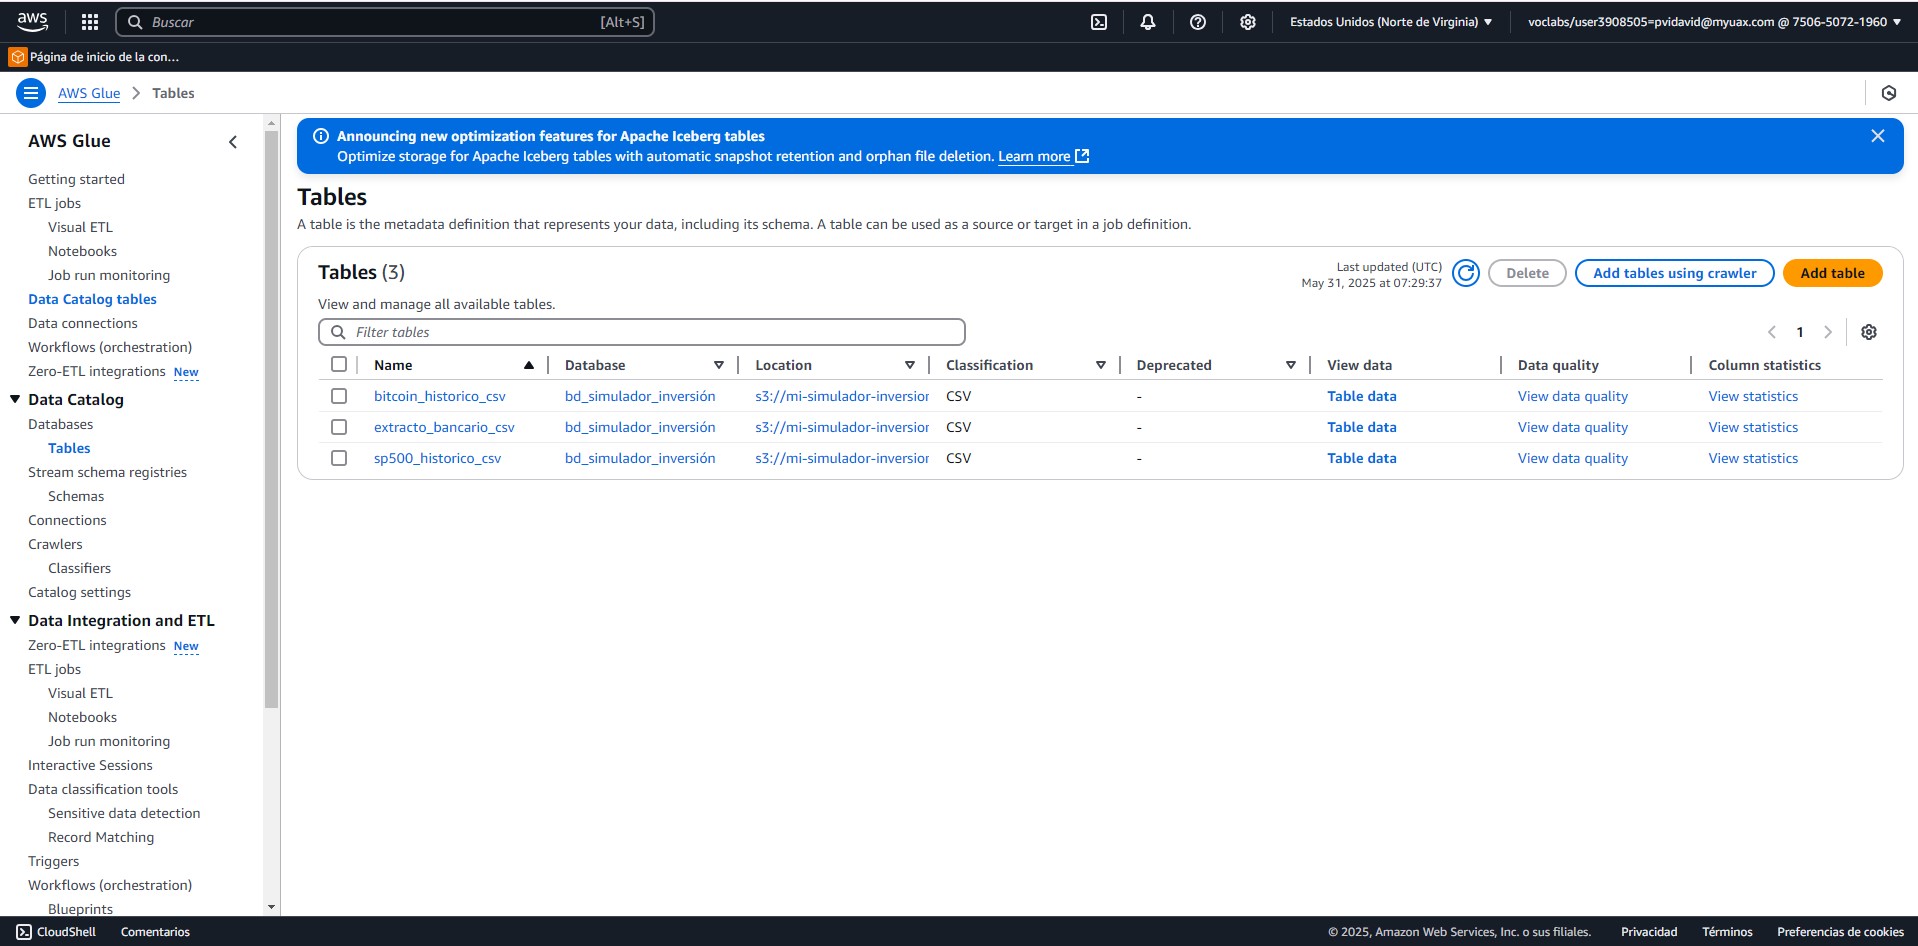The image size is (1918, 946).
Task: Open S3 location of bitcoin_historico_csv
Action: [x=842, y=396]
